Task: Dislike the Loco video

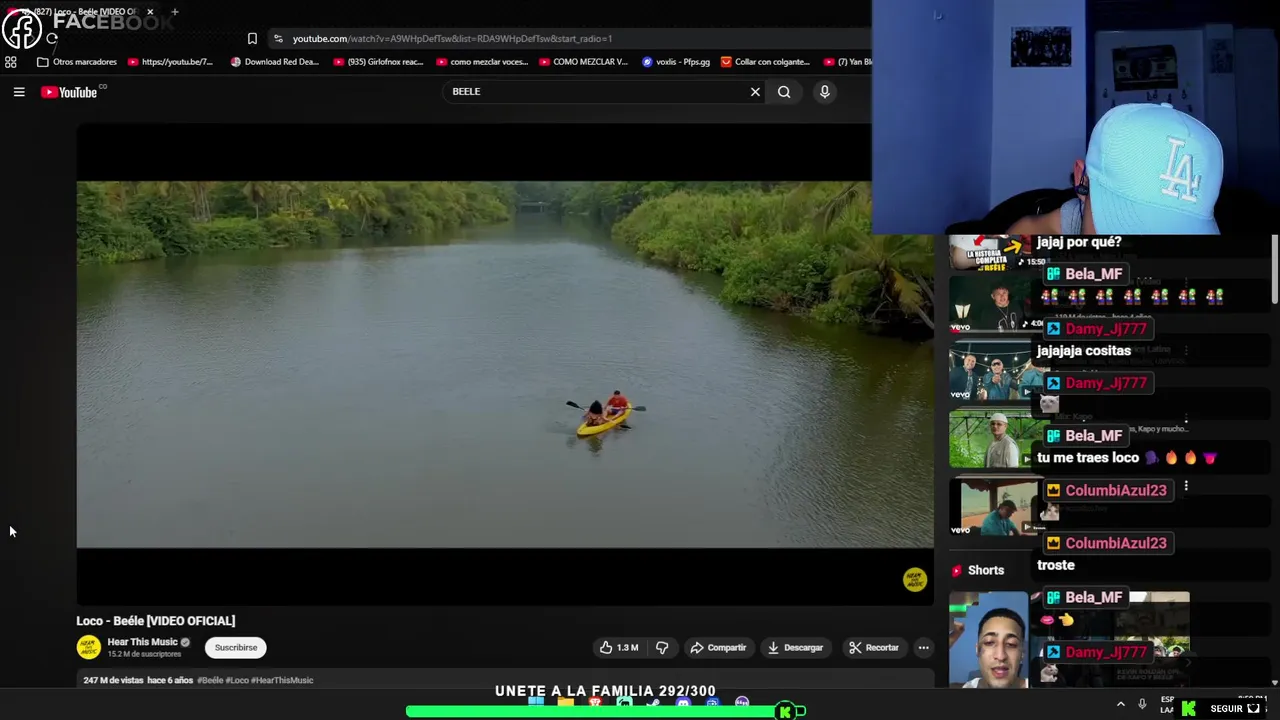Action: tap(662, 648)
